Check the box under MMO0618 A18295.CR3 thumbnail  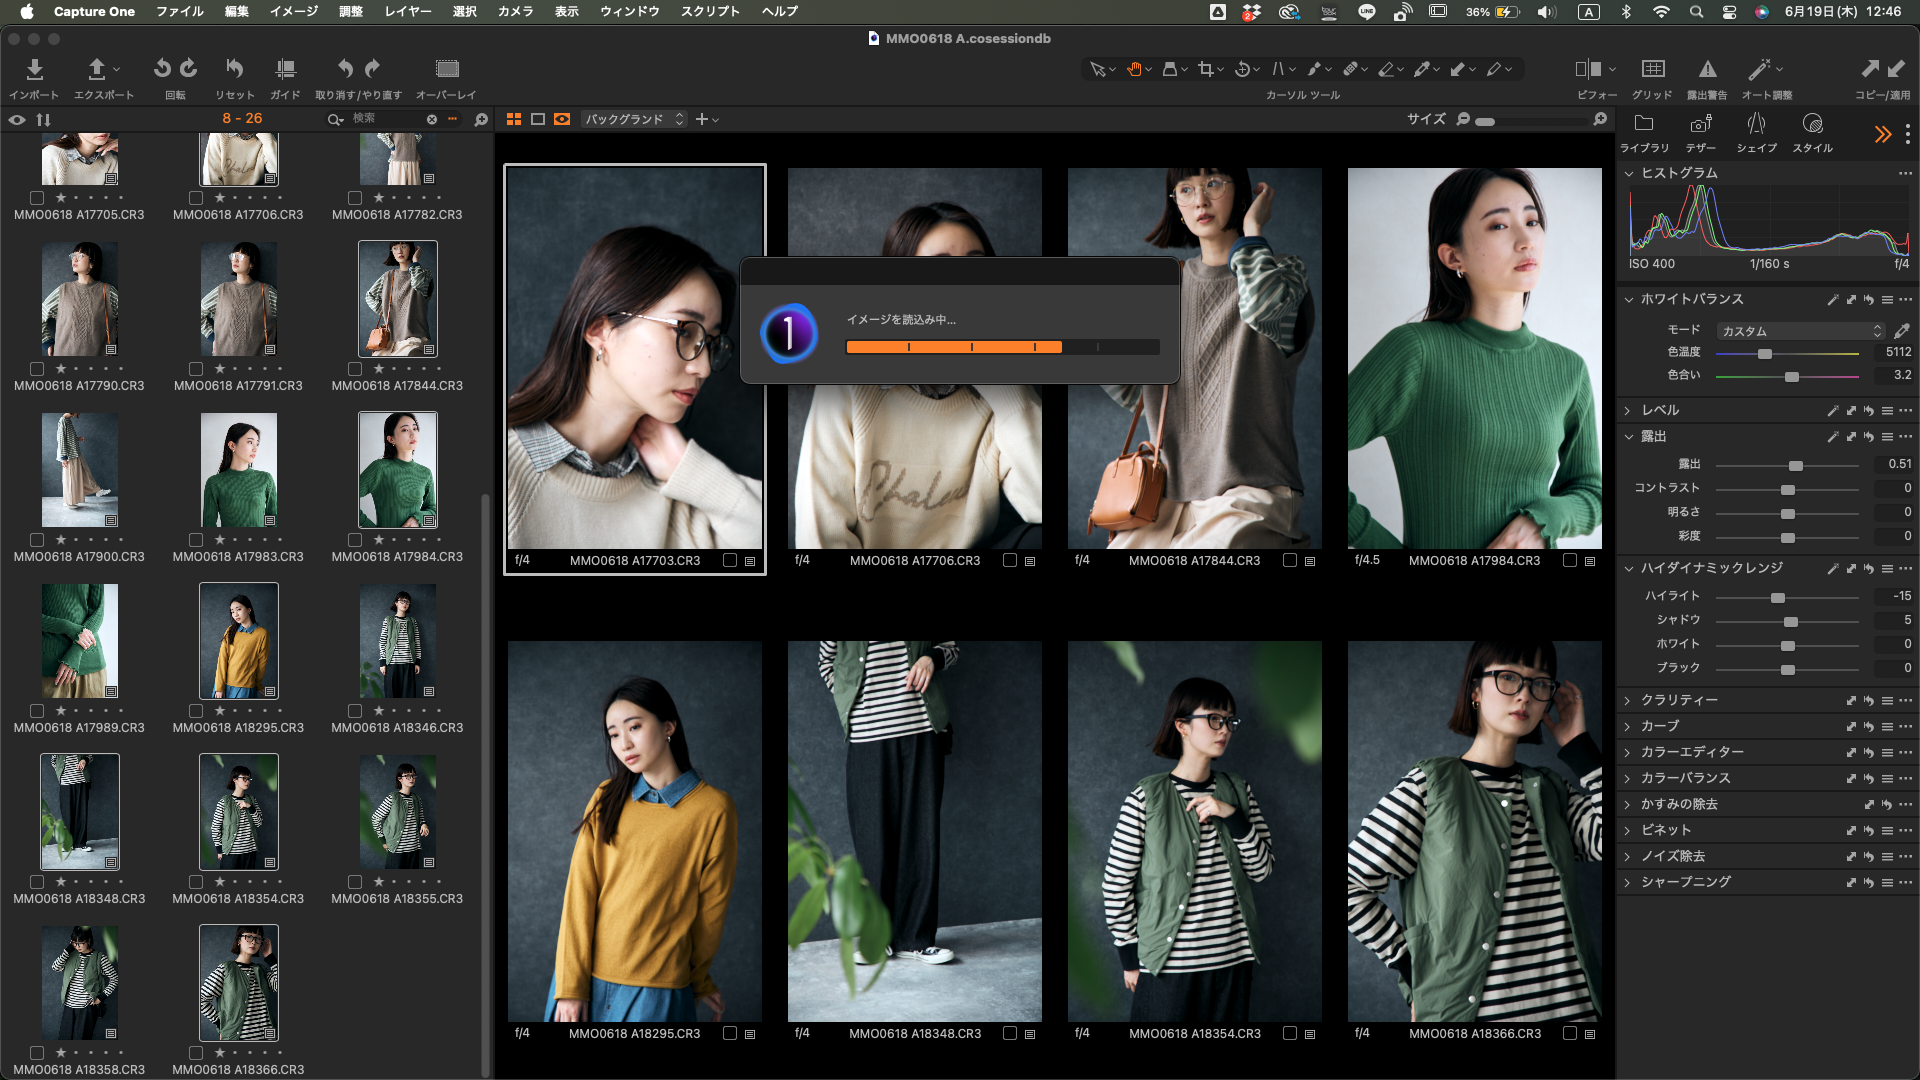196,711
